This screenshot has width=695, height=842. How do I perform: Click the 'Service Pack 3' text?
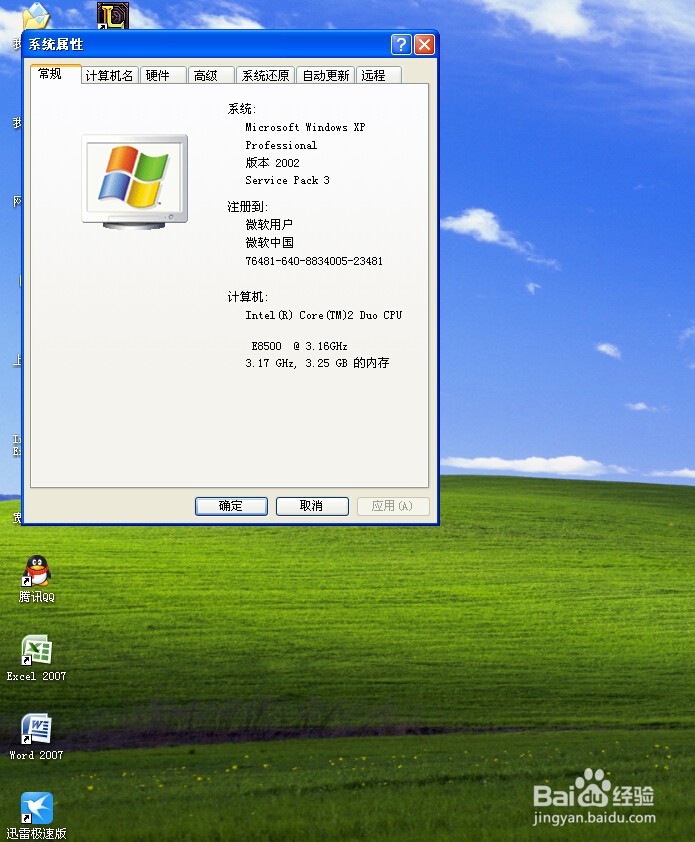pos(287,180)
